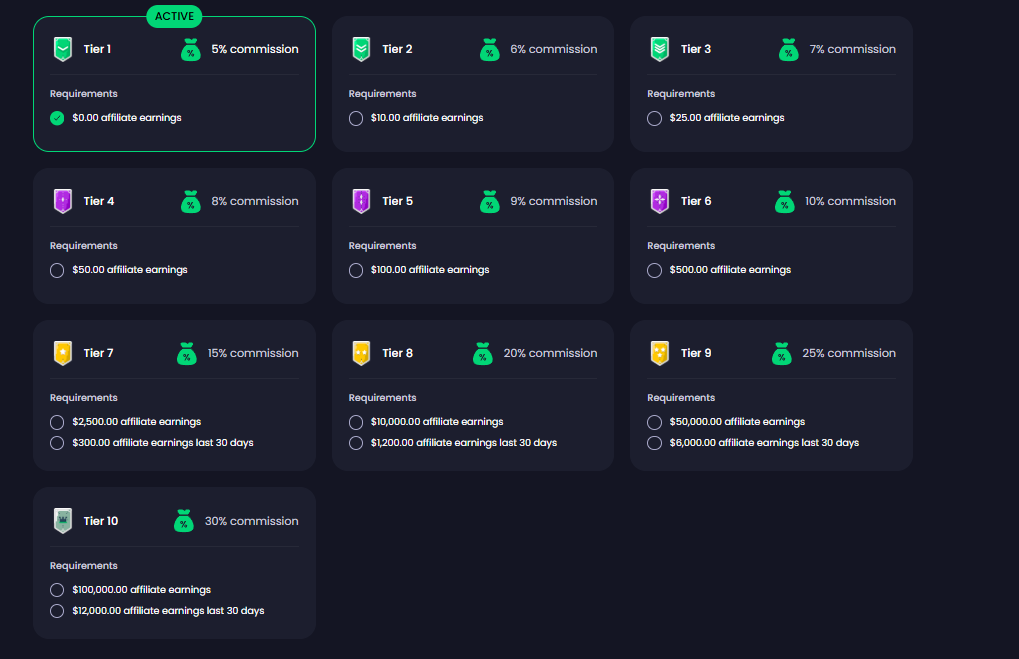
Task: Click the 'Tier 5' title text
Action: [398, 201]
